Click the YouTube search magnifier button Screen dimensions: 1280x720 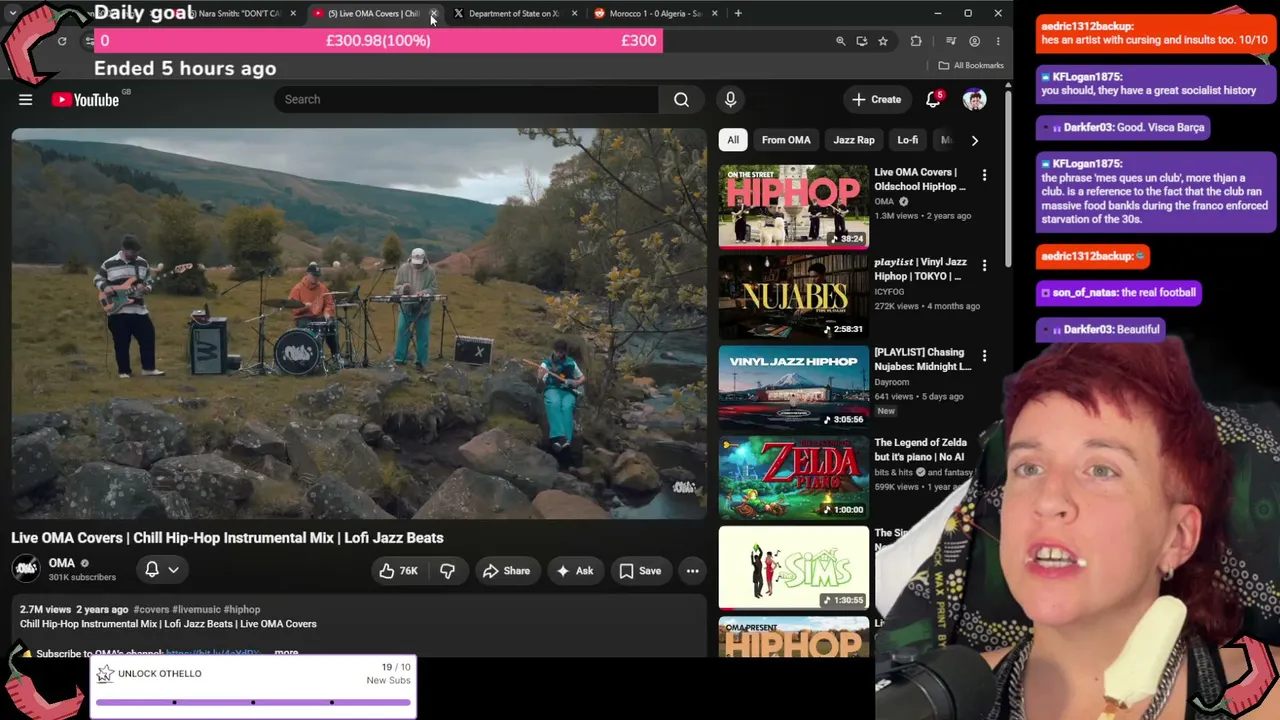(681, 99)
